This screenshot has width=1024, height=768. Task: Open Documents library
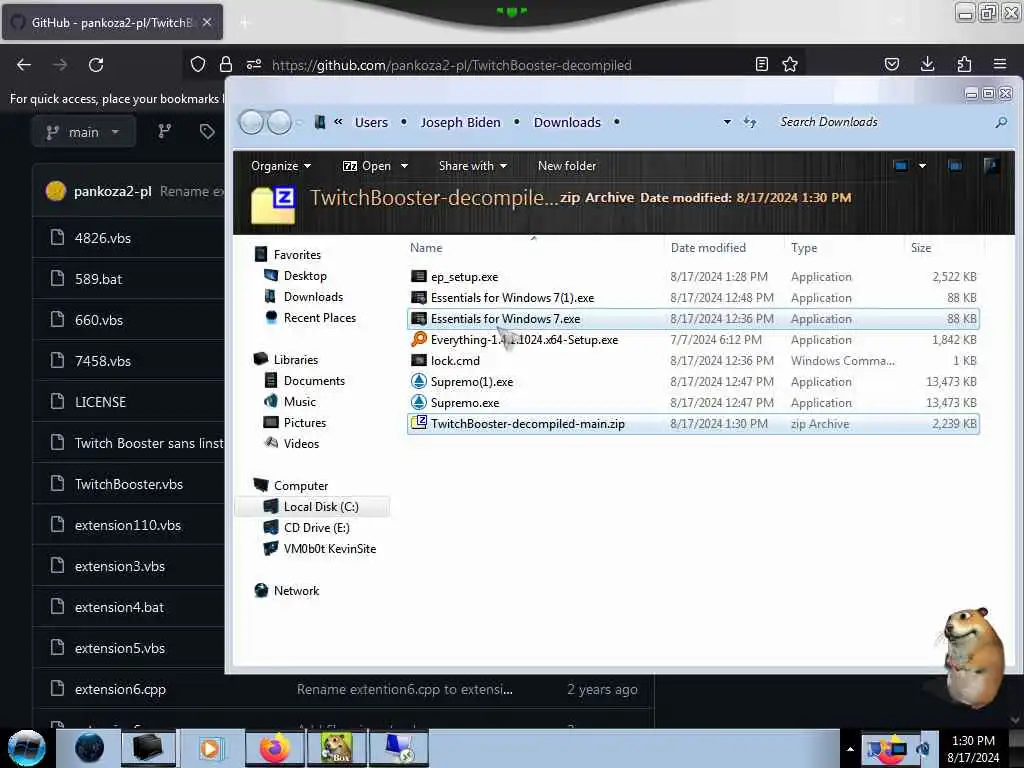coord(313,381)
